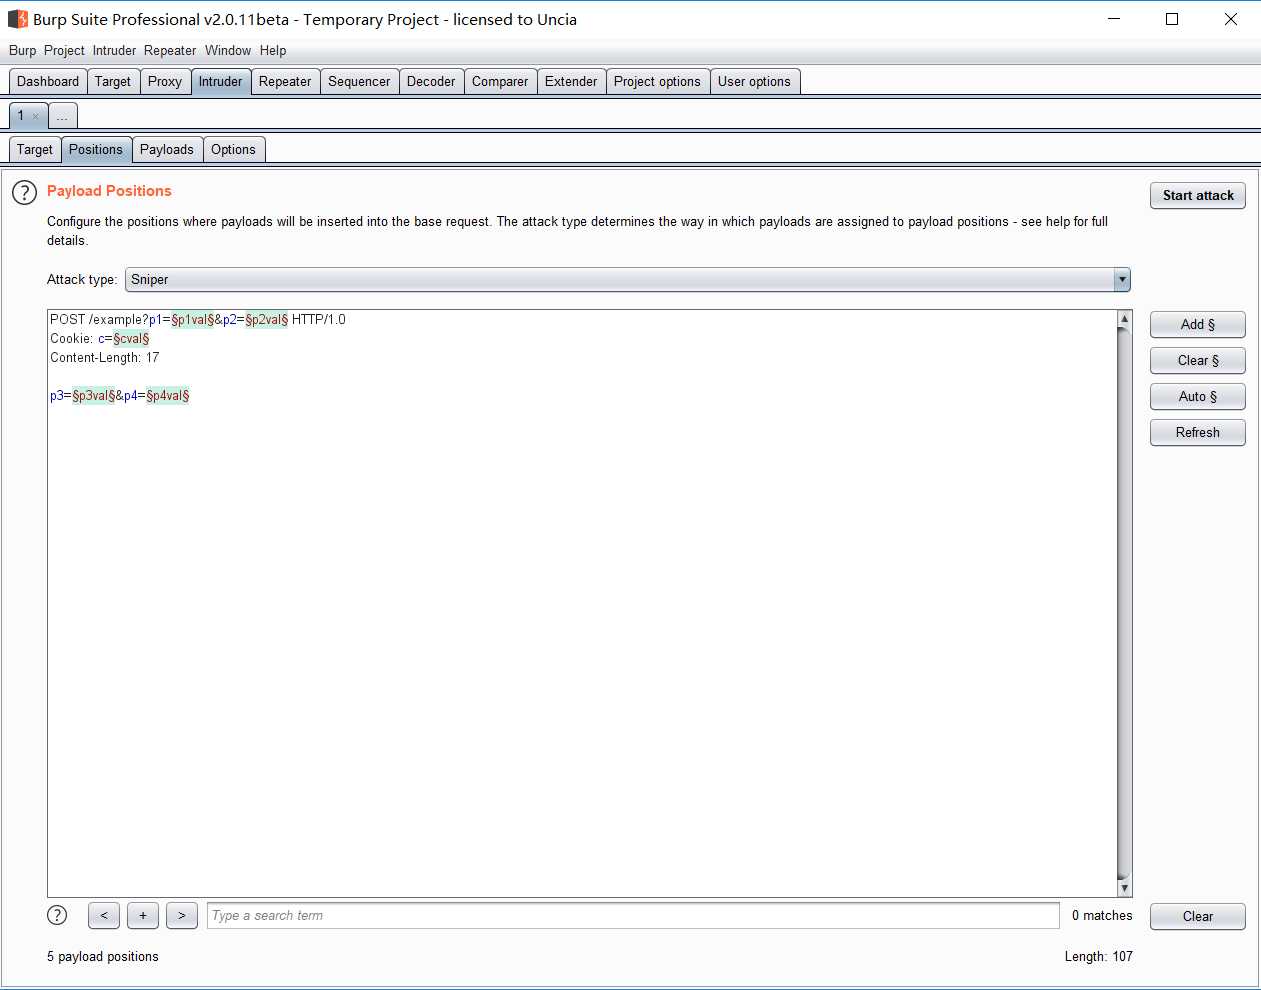This screenshot has height=990, width=1261.
Task: Click the Burp Suite logo in title bar
Action: 18,19
